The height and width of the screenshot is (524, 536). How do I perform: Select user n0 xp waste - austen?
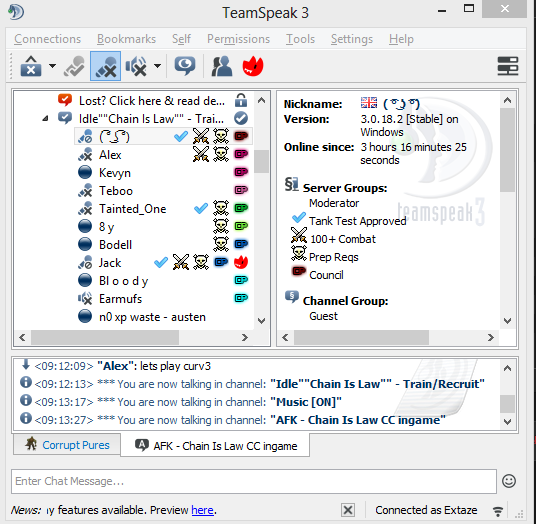152,317
